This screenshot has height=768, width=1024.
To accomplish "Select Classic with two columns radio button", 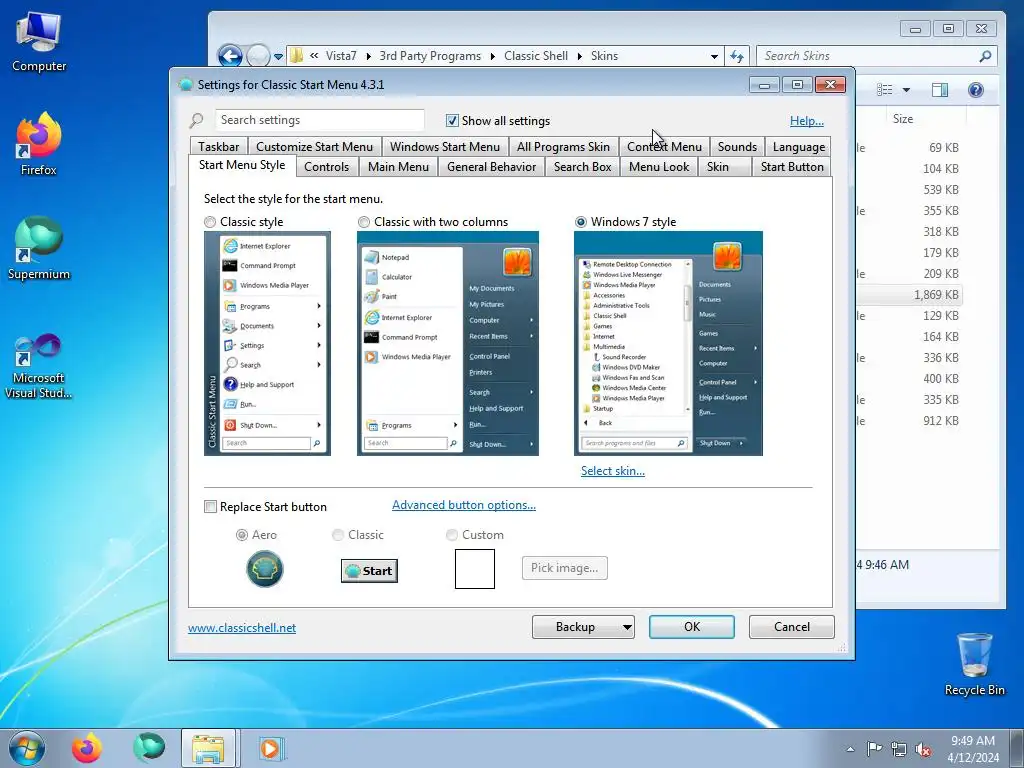I will 364,222.
